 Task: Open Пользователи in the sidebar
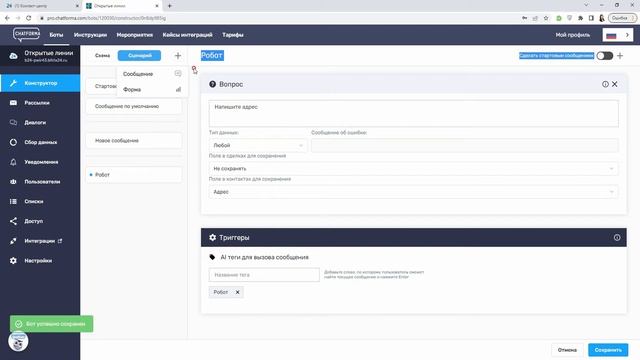[x=40, y=182]
